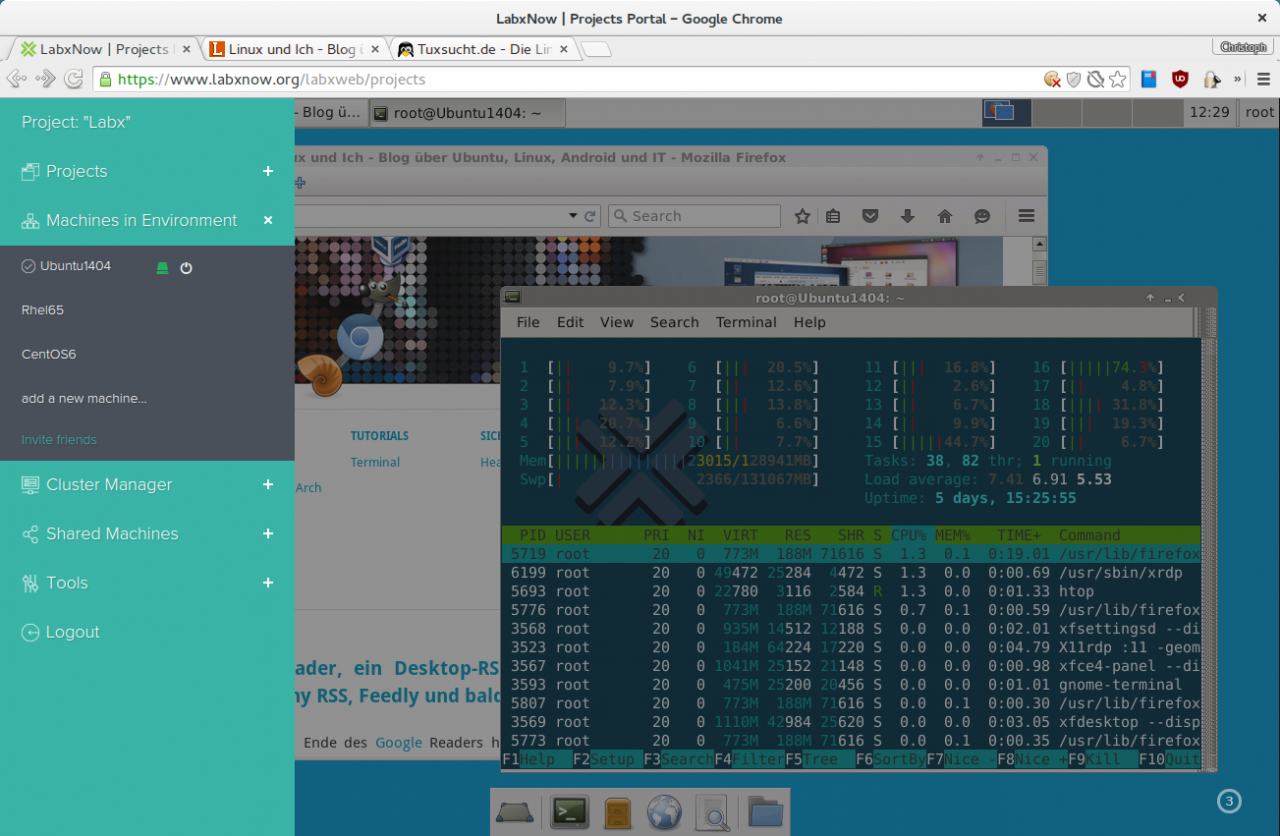Click the Shared Machines share icon

[x=30, y=534]
